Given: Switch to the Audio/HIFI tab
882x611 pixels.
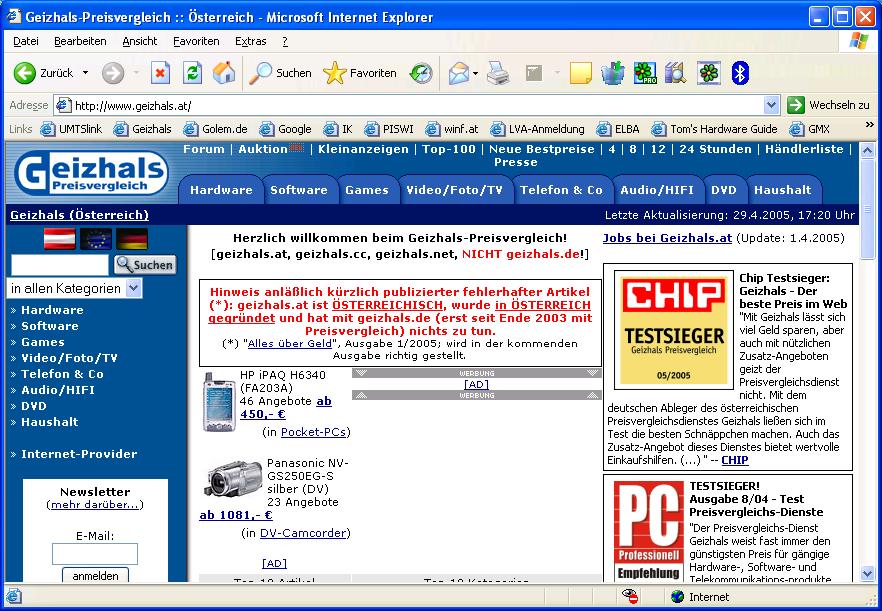Looking at the screenshot, I should 657,190.
